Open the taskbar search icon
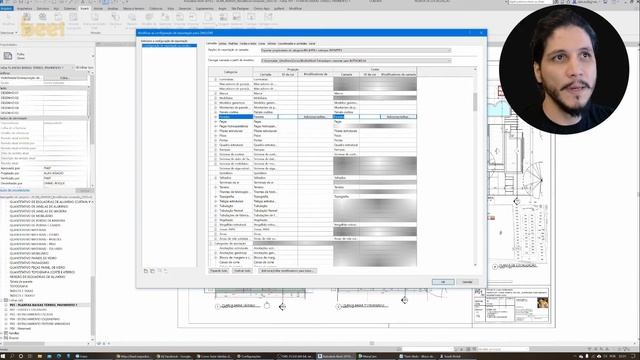Image resolution: width=640 pixels, height=360 pixels. pos(11,356)
